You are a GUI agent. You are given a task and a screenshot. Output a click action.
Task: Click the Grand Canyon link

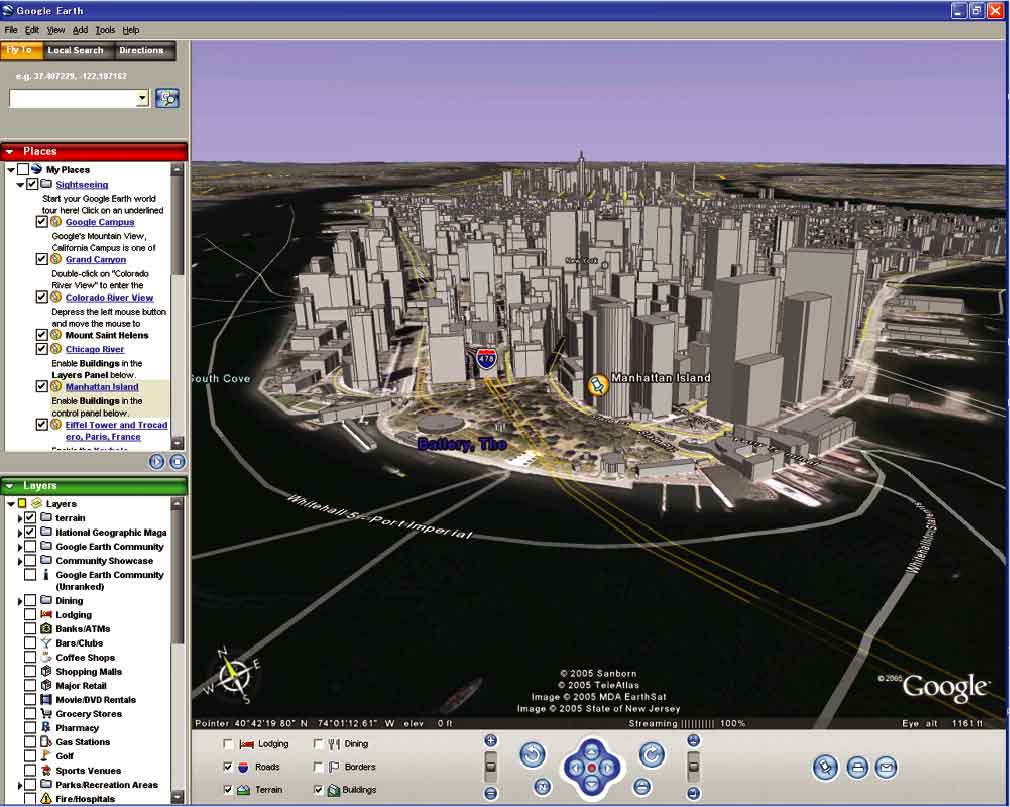pos(96,260)
